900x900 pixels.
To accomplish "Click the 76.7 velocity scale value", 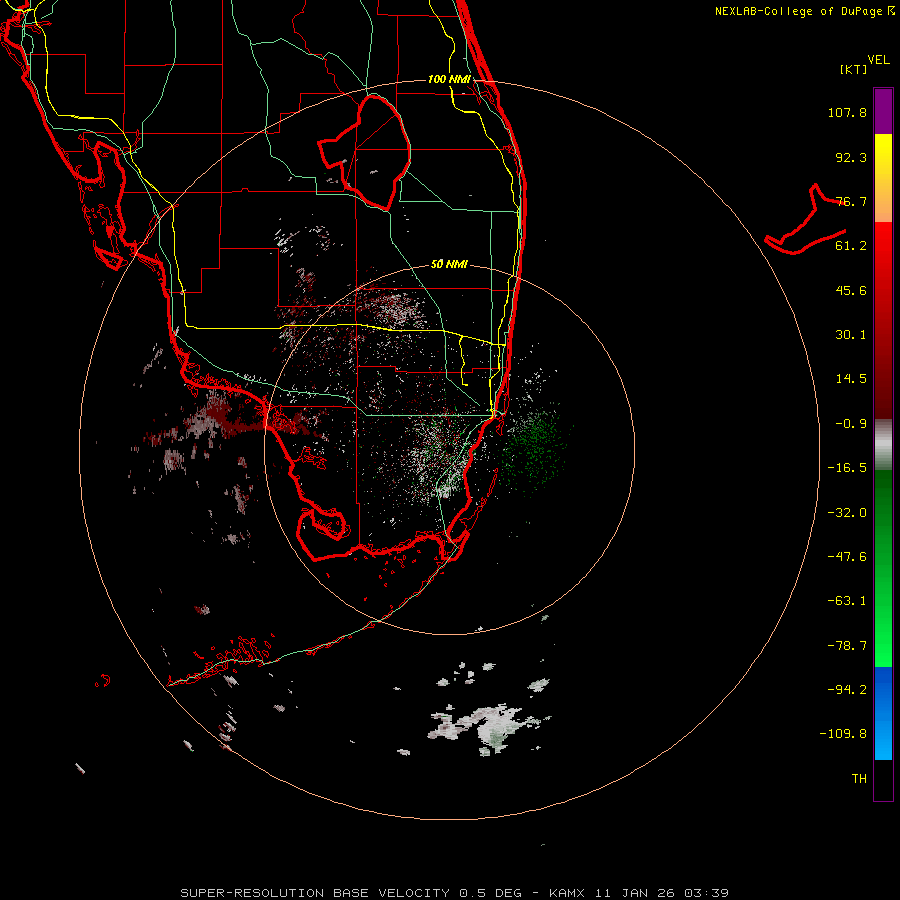I will [x=851, y=201].
